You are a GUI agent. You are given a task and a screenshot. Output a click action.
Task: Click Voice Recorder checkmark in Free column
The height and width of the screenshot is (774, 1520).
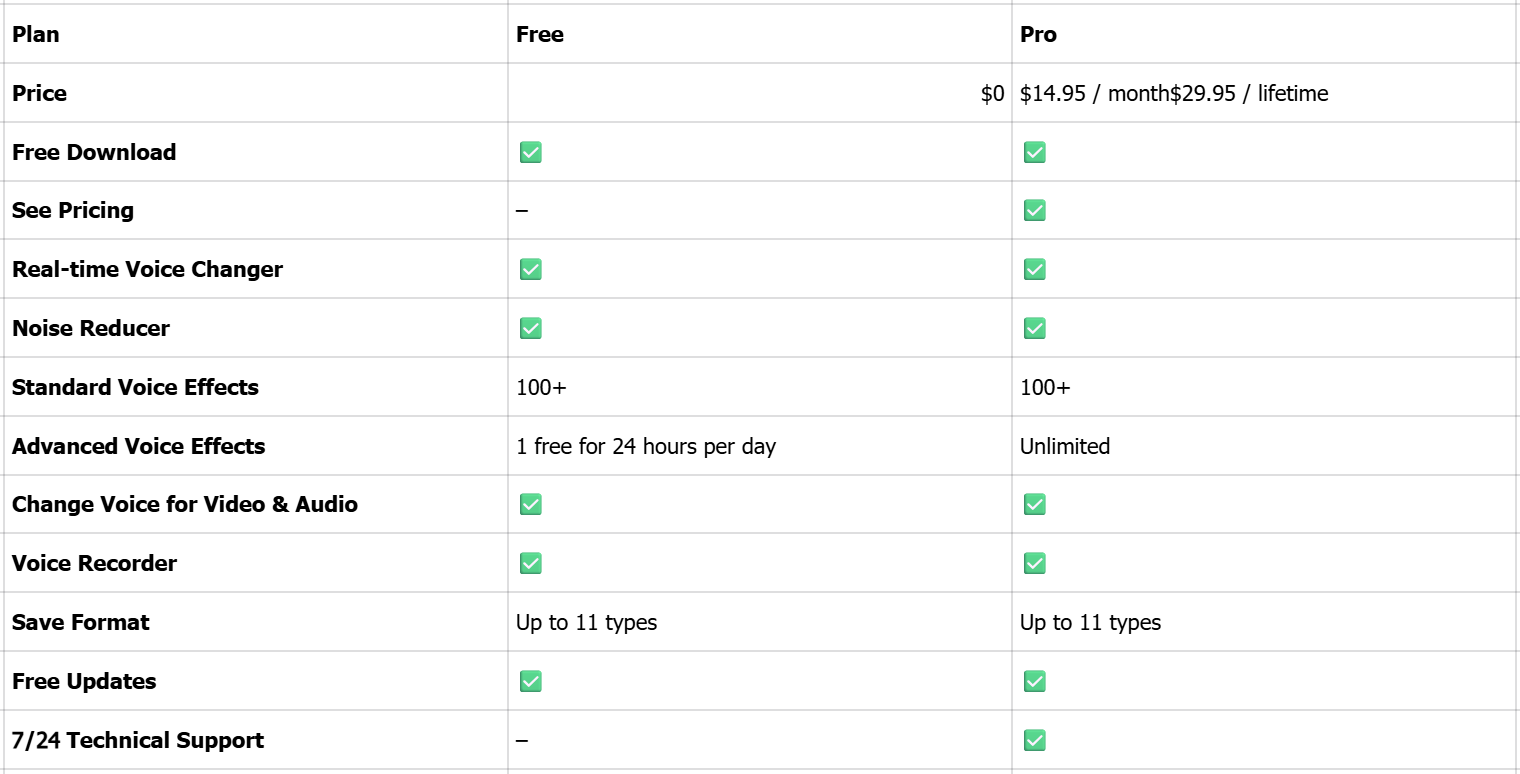pyautogui.click(x=530, y=563)
